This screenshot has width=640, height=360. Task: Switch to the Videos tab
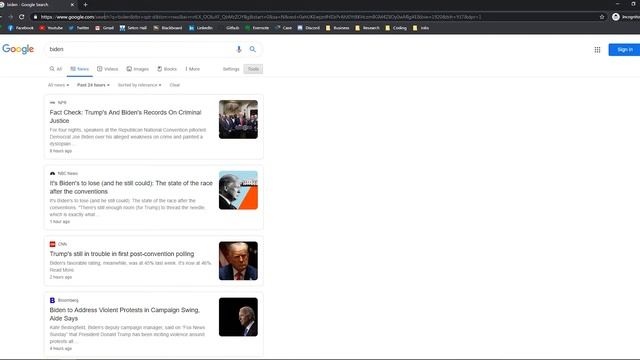(107, 69)
